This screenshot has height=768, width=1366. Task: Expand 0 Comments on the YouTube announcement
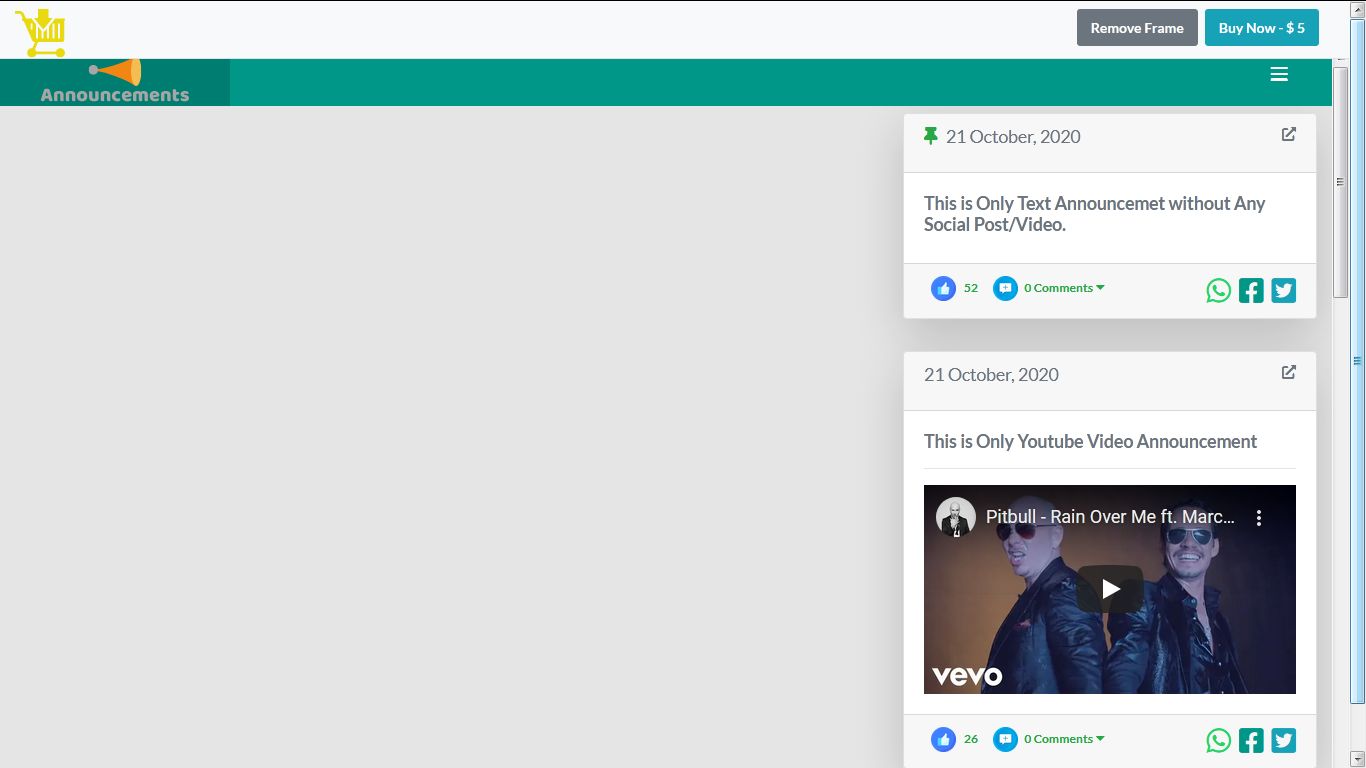click(x=1064, y=739)
